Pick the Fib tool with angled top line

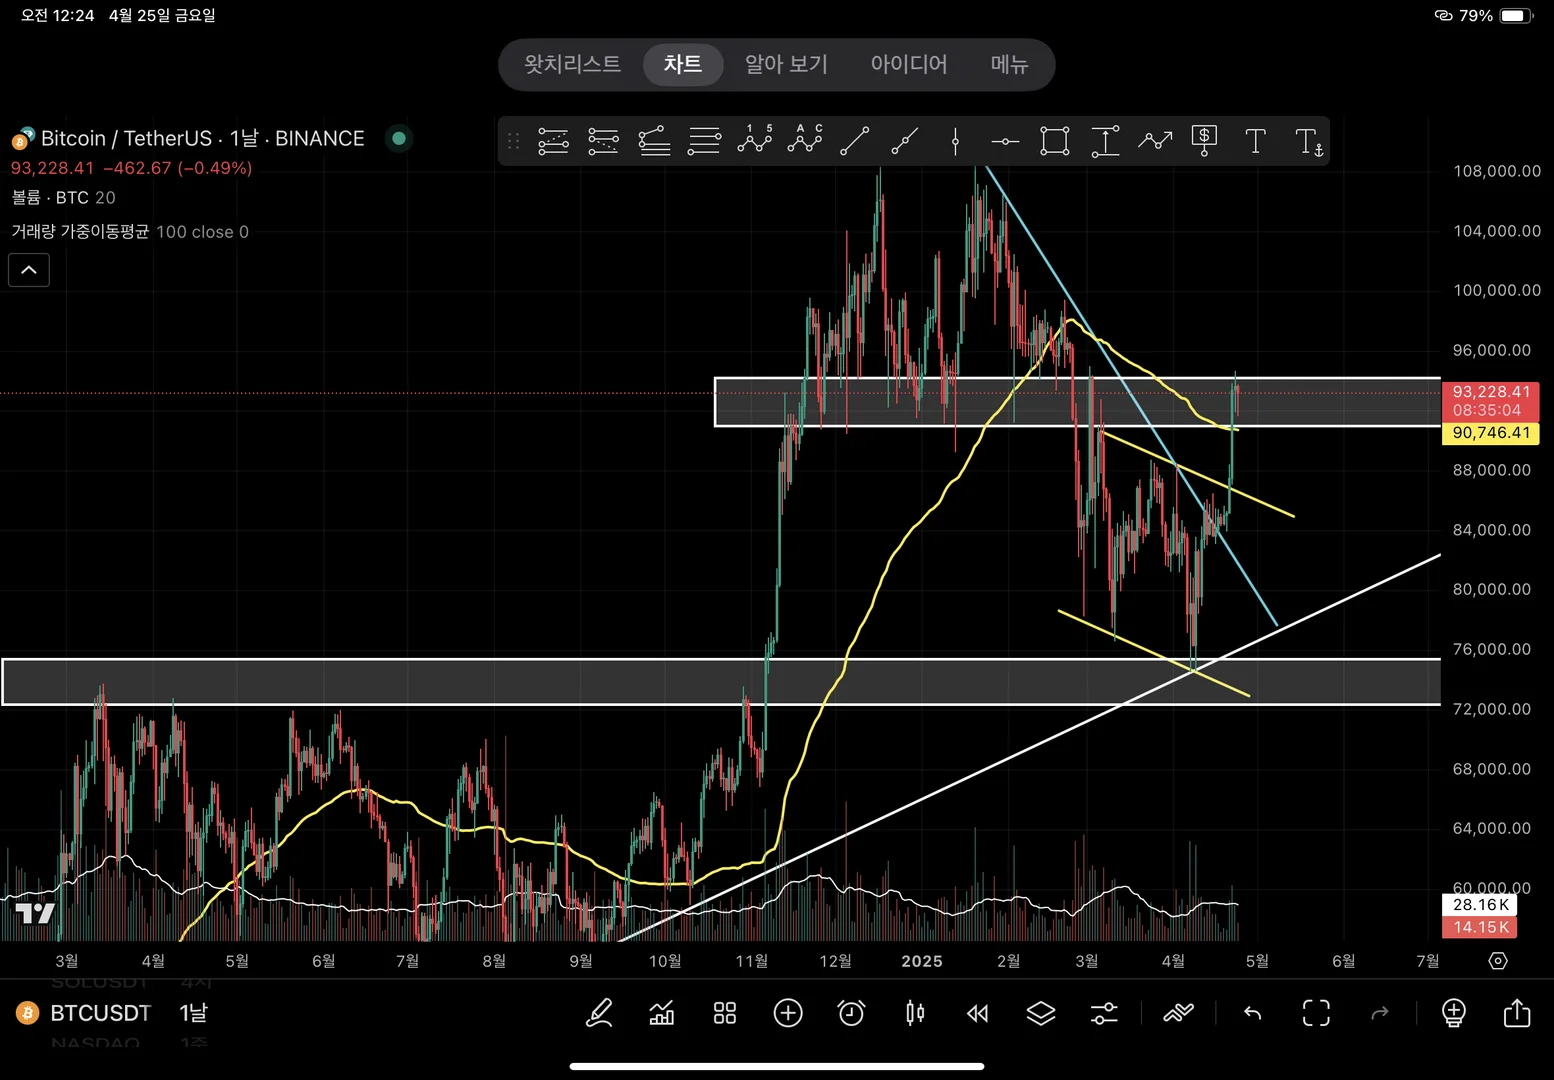click(654, 141)
